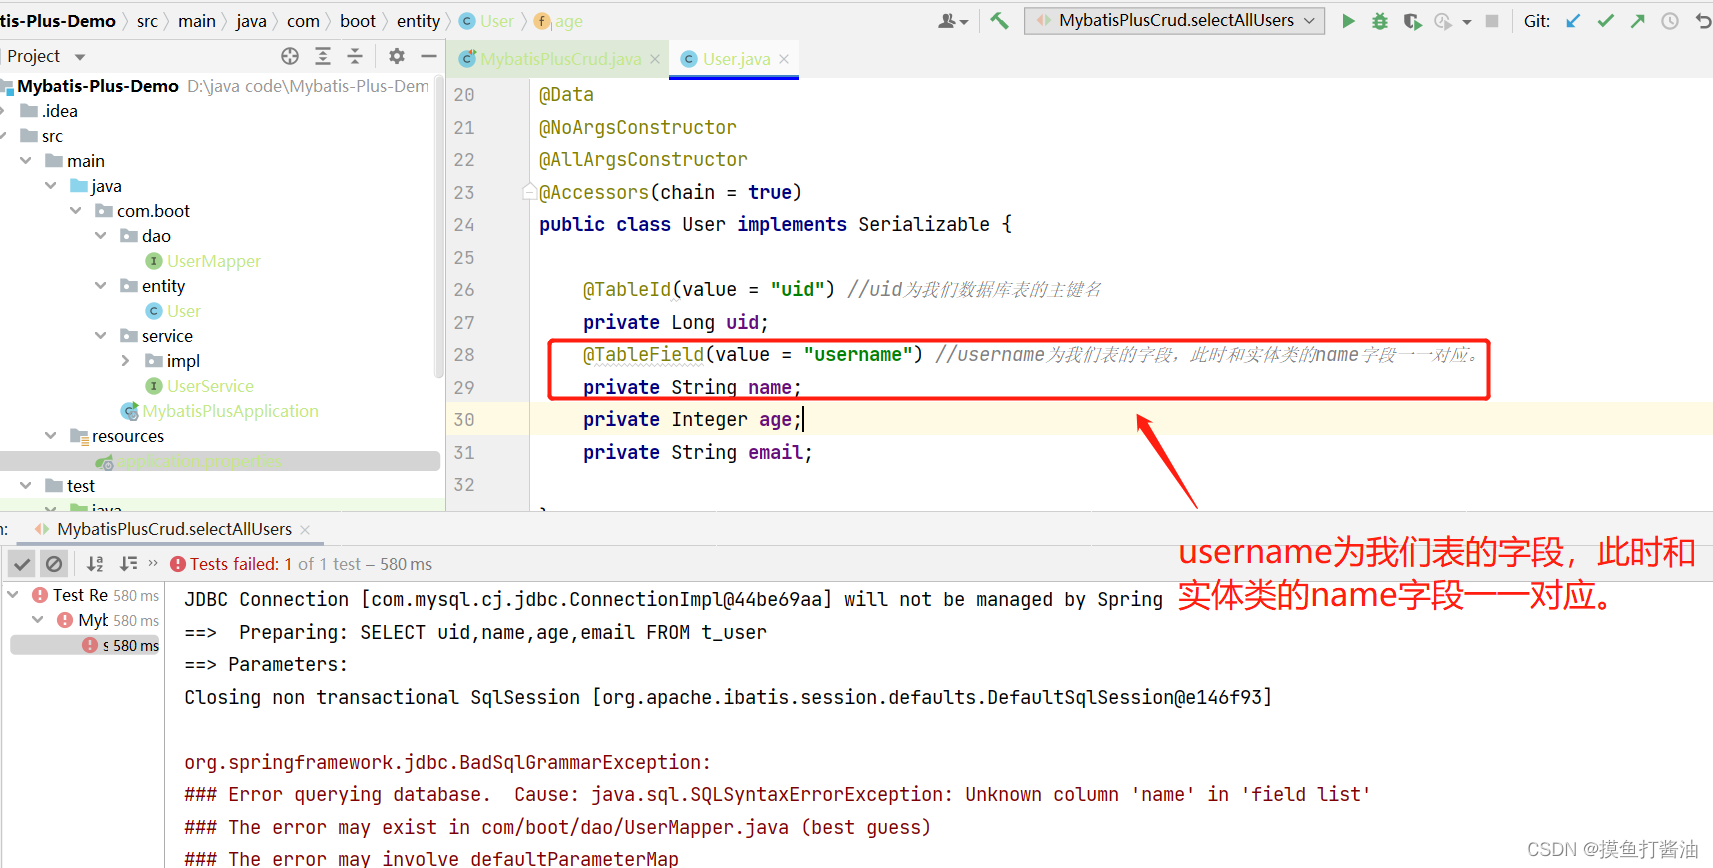Locate opened file with crosshair icon
This screenshot has width=1713, height=868.
pos(290,56)
